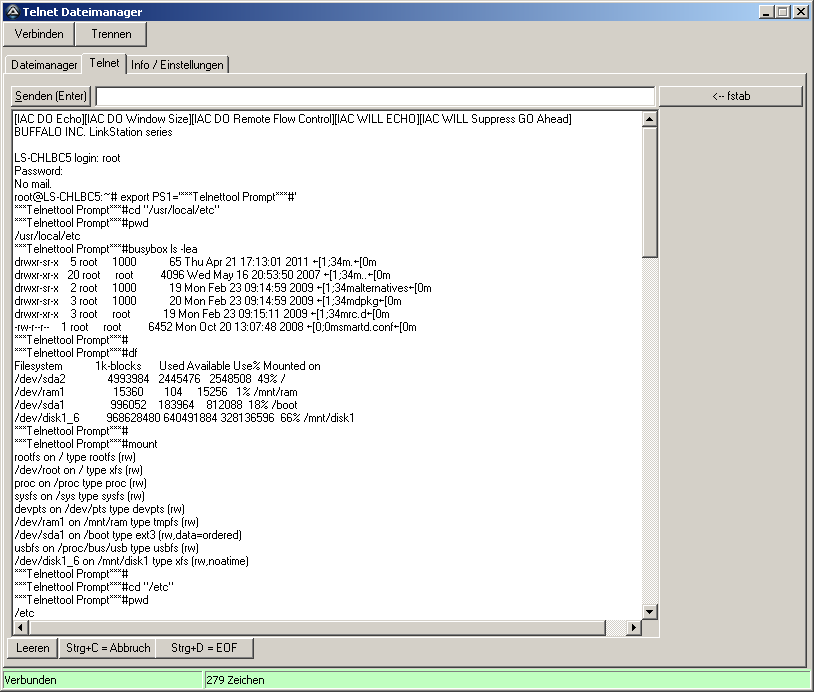Image resolution: width=814 pixels, height=692 pixels.
Task: Send end-of-file via Strg+D = EOF
Action: coord(204,648)
